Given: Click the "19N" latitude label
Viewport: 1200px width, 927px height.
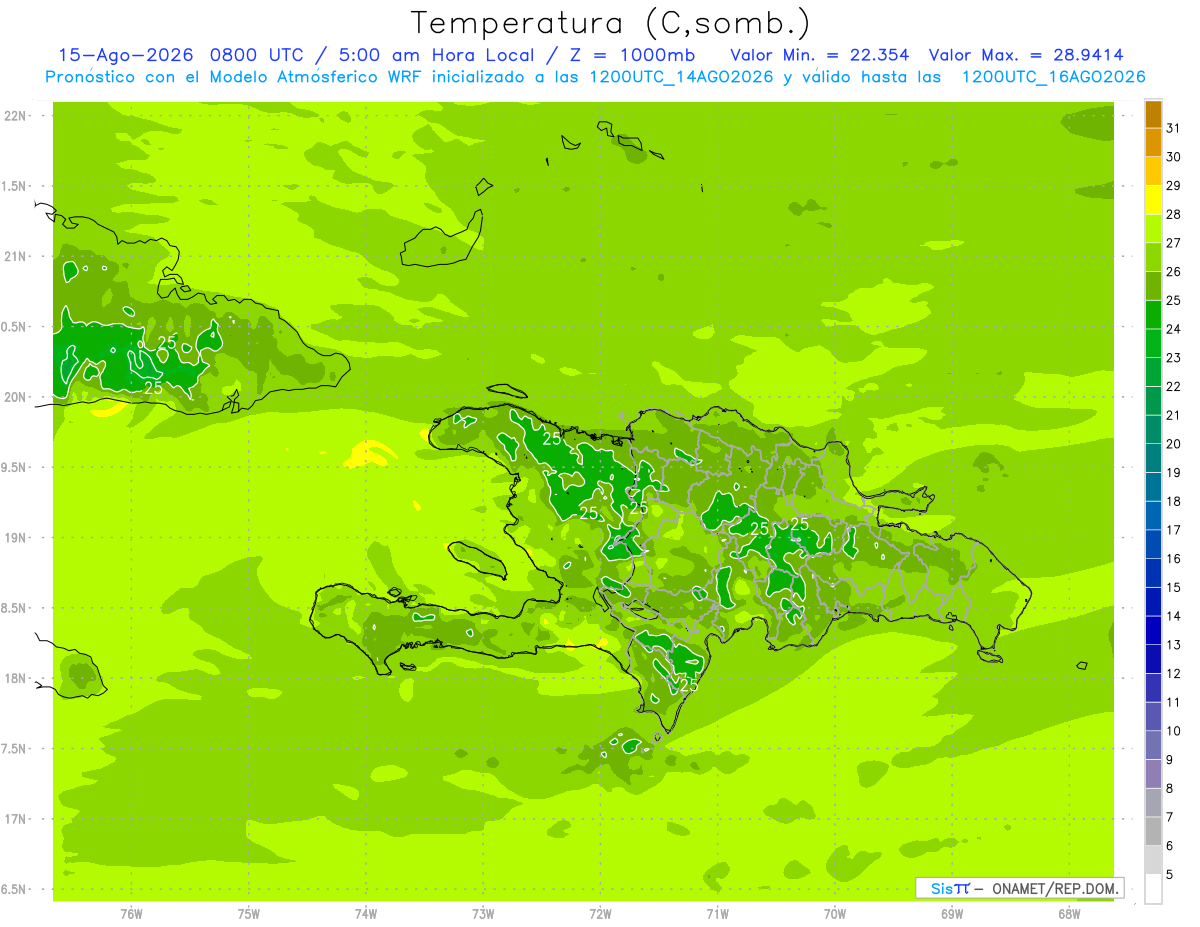Looking at the screenshot, I should tap(15, 538).
